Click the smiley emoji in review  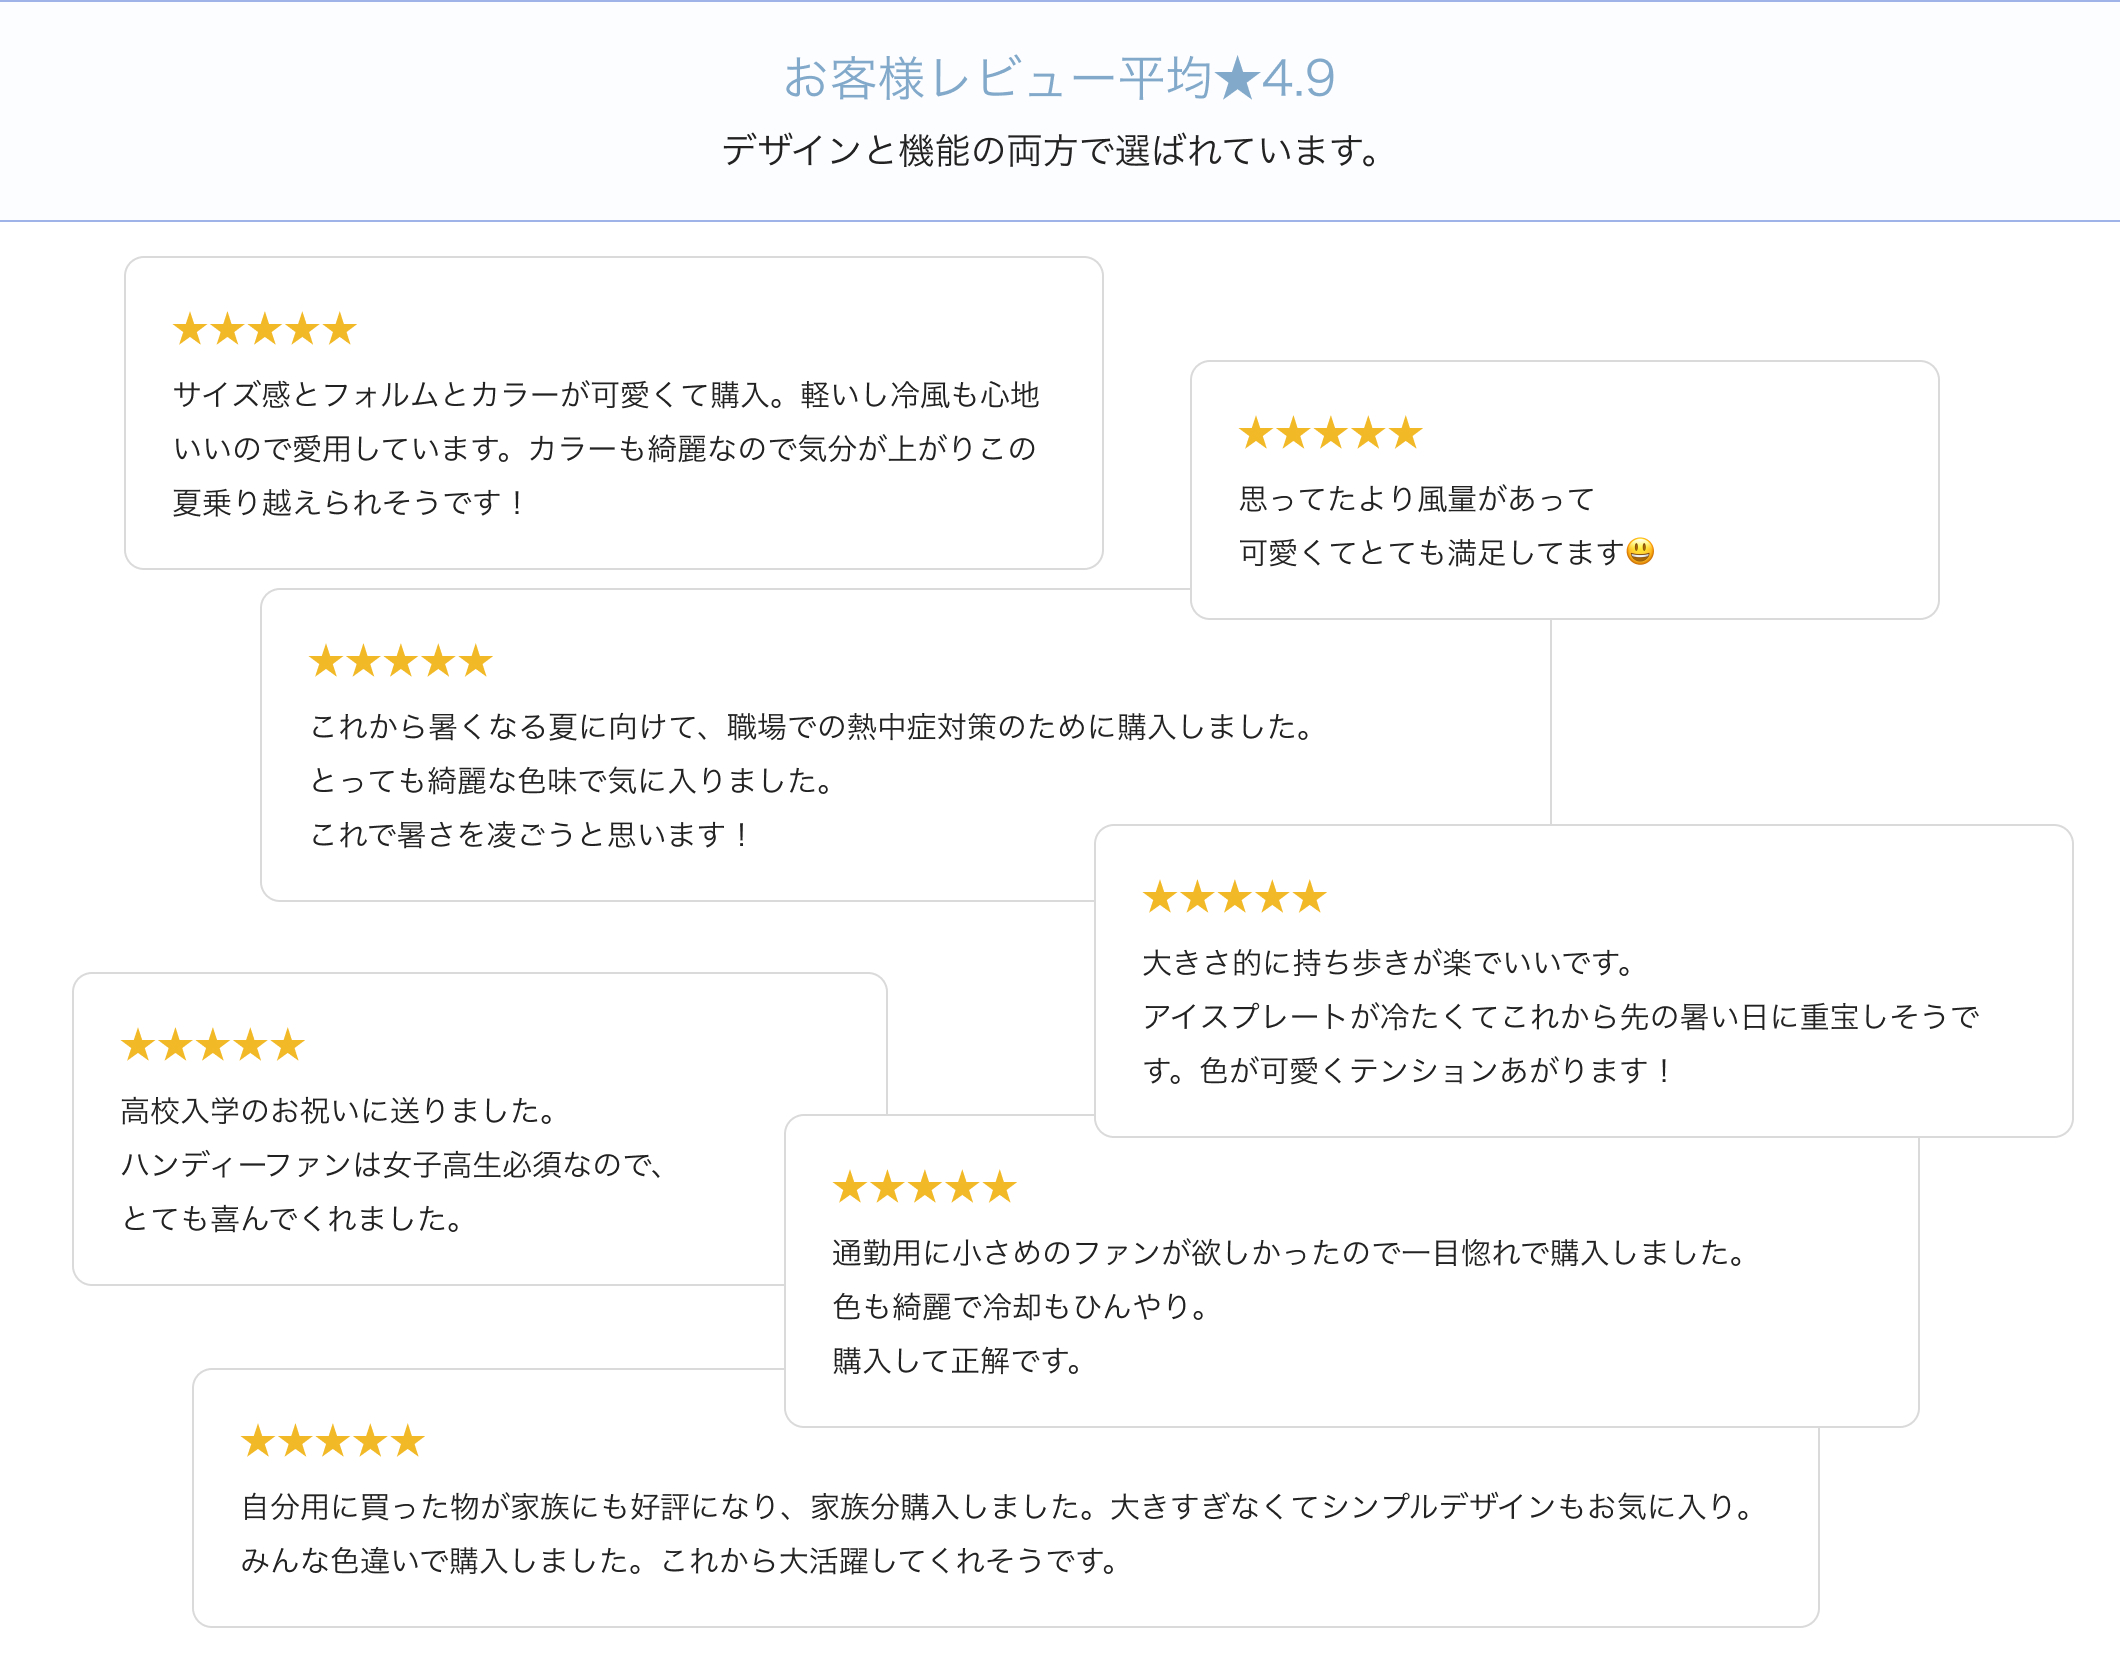pos(1640,551)
